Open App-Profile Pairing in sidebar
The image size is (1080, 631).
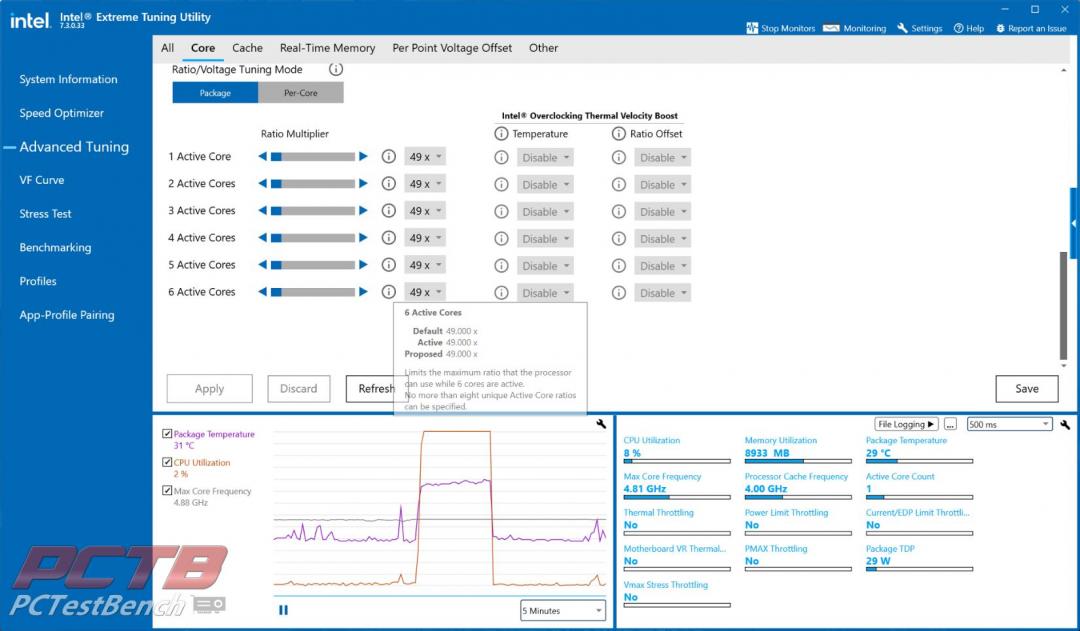(x=67, y=315)
